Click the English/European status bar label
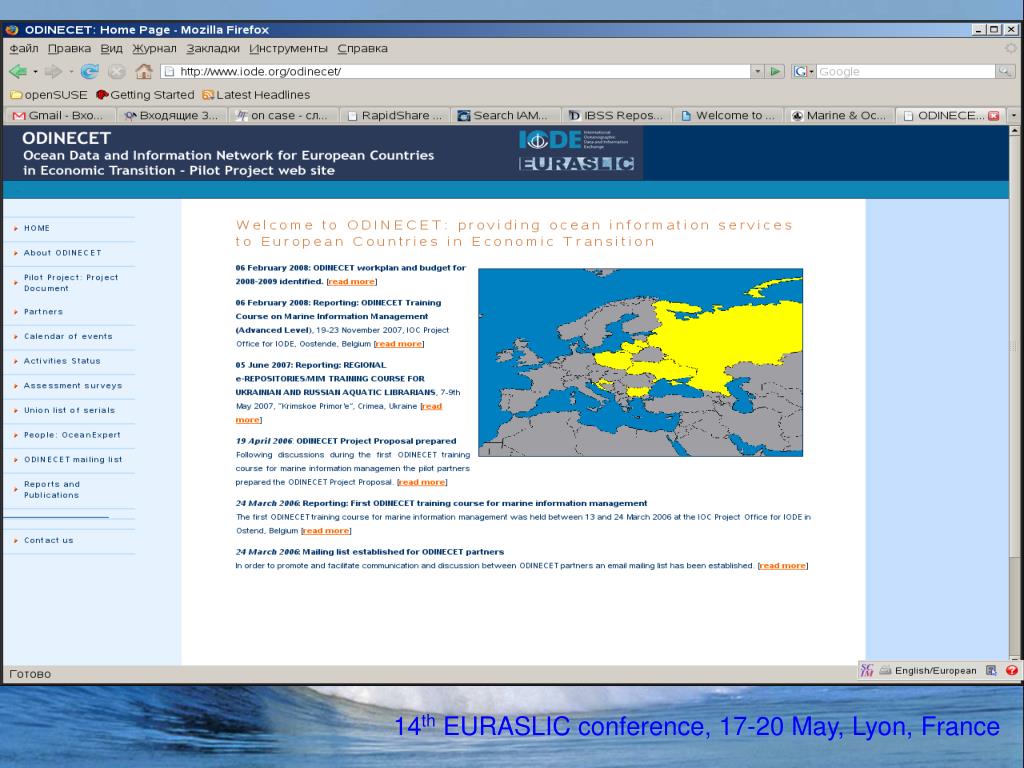The width and height of the screenshot is (1024, 768). pyautogui.click(x=935, y=670)
